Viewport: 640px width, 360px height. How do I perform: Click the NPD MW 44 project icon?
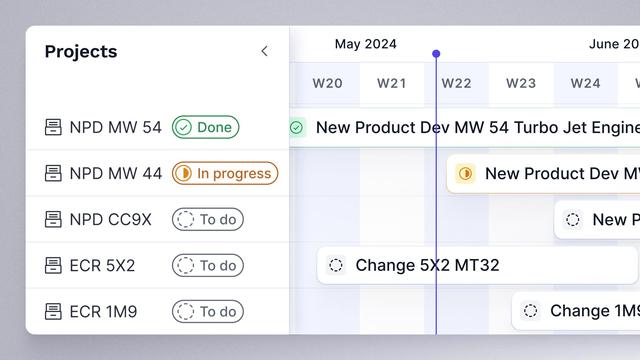(x=53, y=173)
